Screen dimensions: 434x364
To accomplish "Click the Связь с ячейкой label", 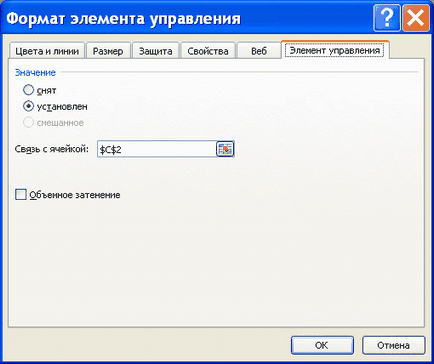I will click(52, 149).
